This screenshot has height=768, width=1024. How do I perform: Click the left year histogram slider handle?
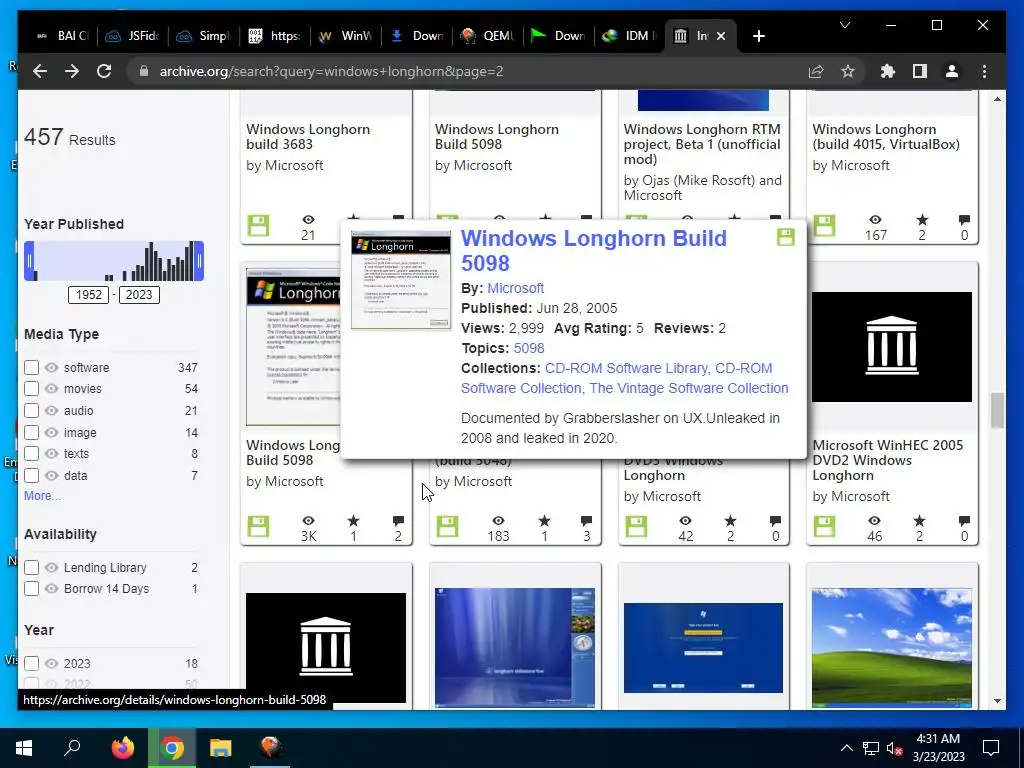pos(29,261)
